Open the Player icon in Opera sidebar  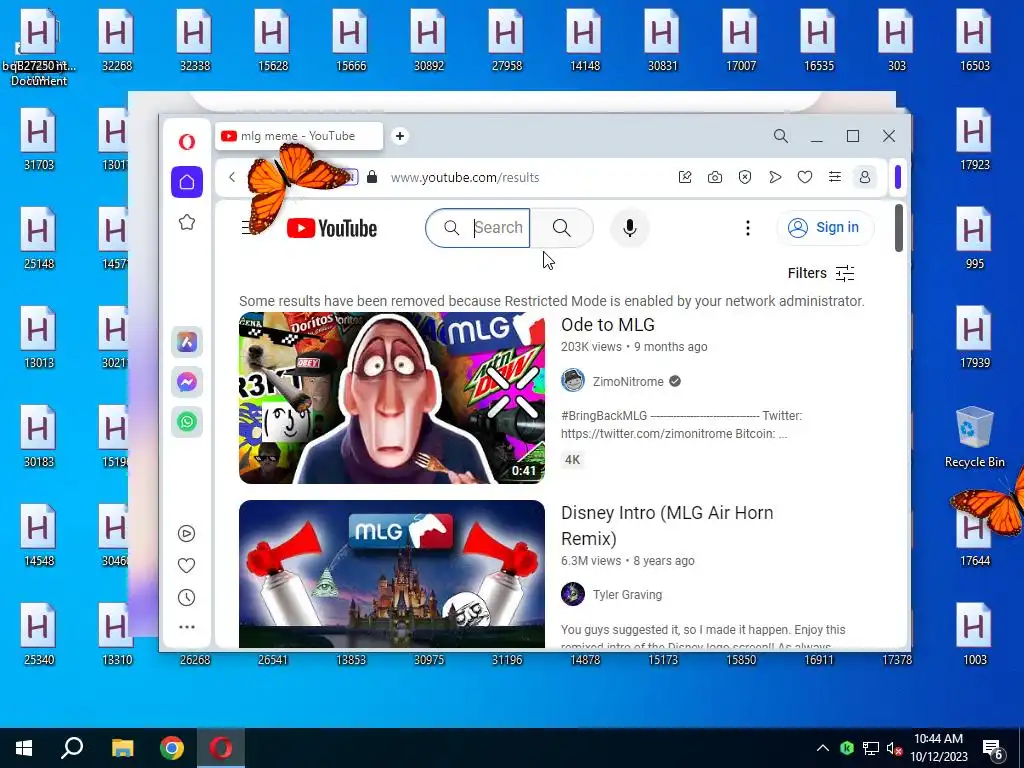[186, 534]
